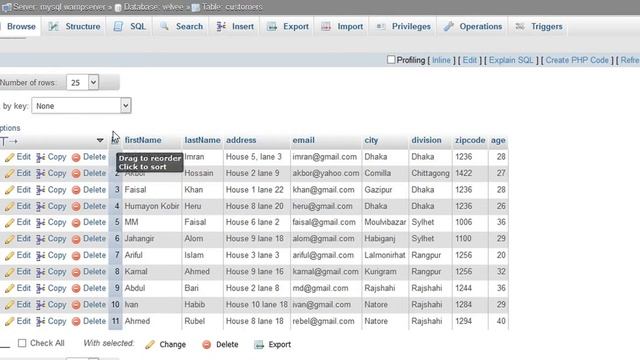
Task: Click Copy text in the Abdul row
Action: (57, 288)
